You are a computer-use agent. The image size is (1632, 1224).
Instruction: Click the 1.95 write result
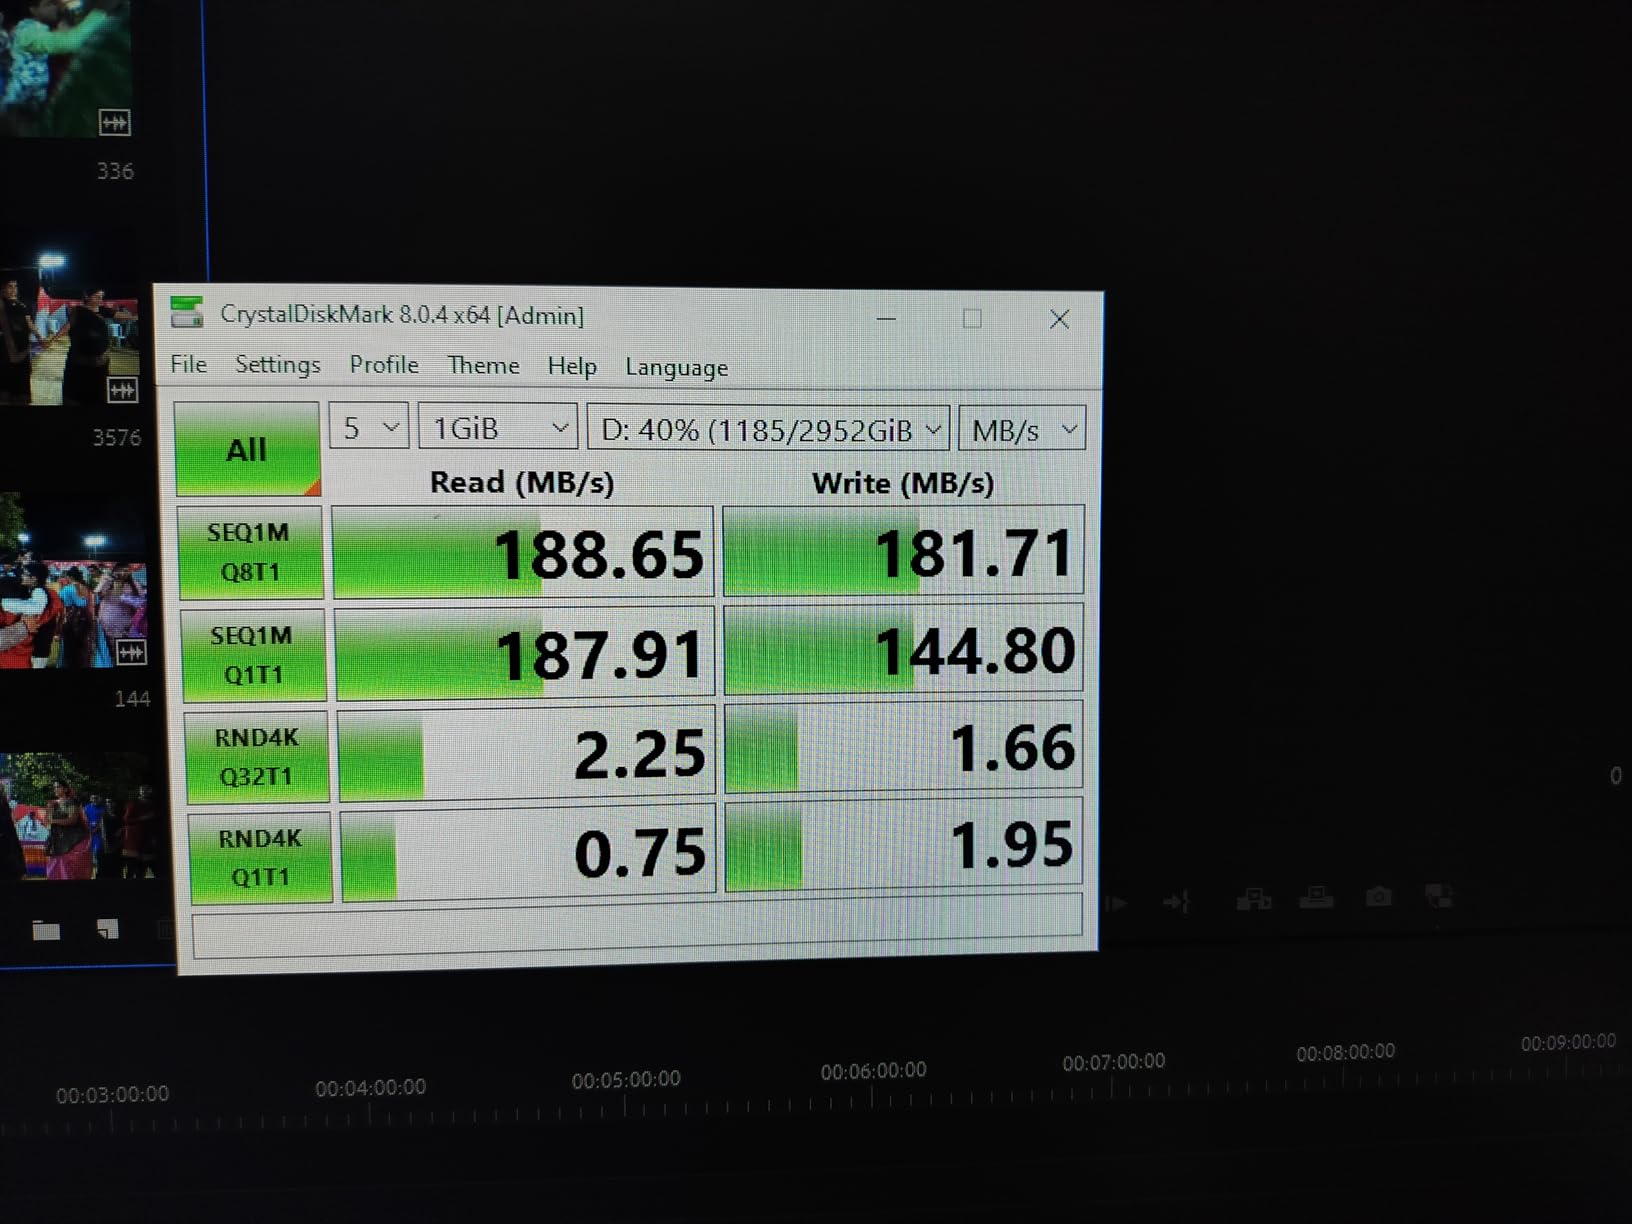click(903, 844)
